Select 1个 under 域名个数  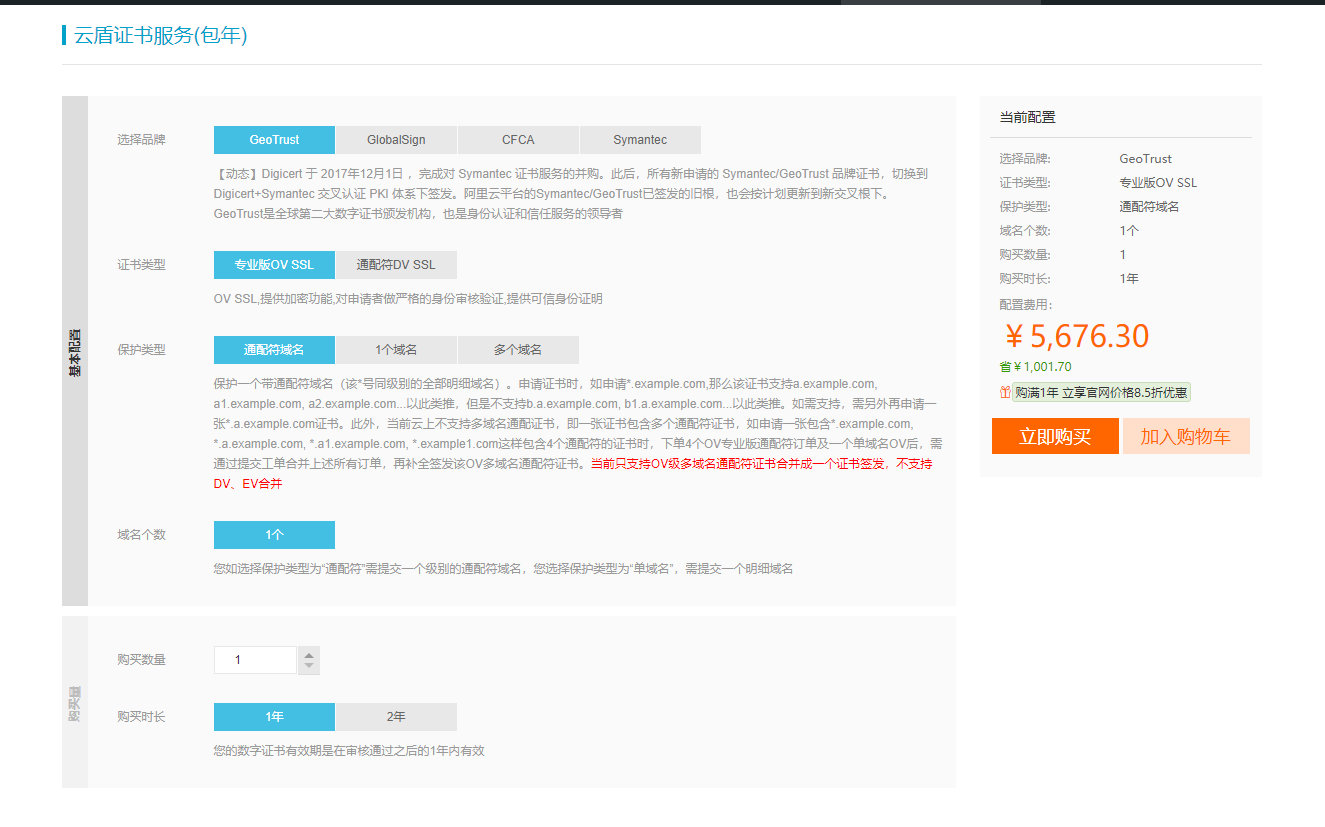[274, 535]
